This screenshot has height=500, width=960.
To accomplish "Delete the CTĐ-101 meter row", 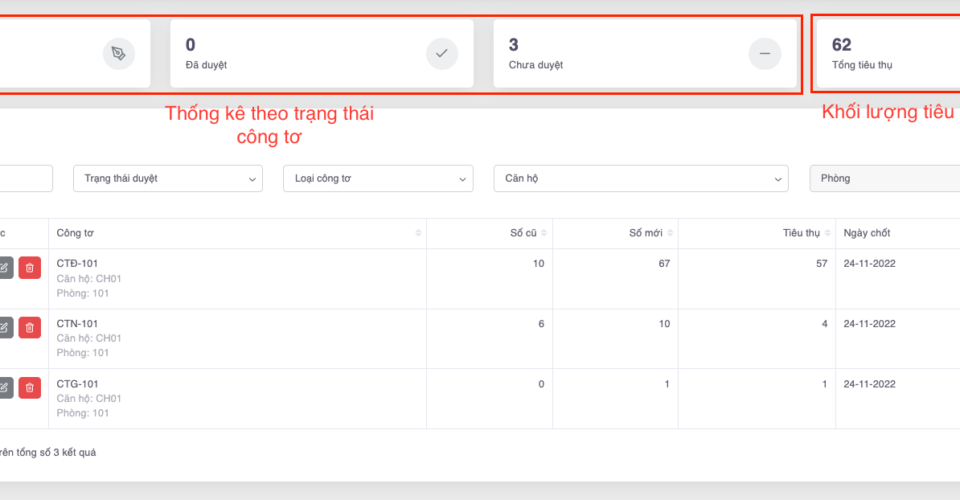I will click(x=30, y=267).
